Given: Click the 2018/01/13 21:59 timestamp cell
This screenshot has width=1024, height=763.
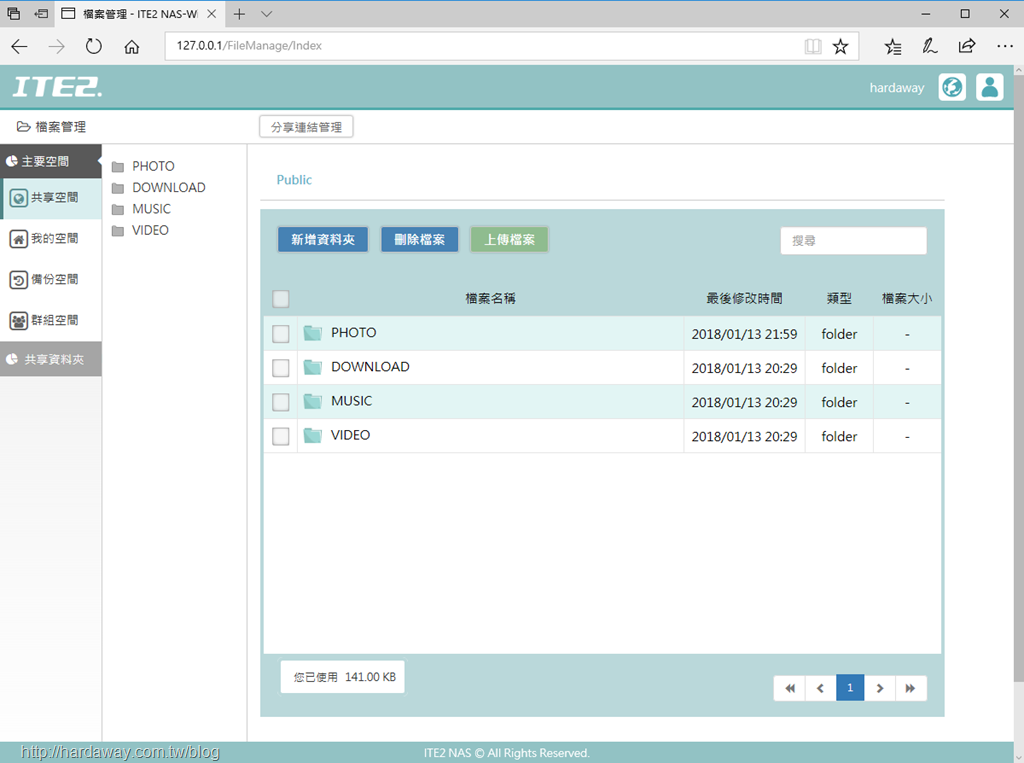Looking at the screenshot, I should click(744, 334).
